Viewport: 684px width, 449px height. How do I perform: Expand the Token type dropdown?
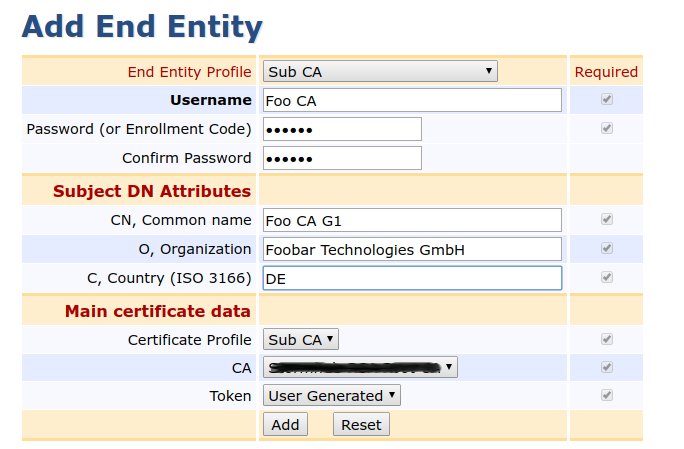(x=332, y=396)
